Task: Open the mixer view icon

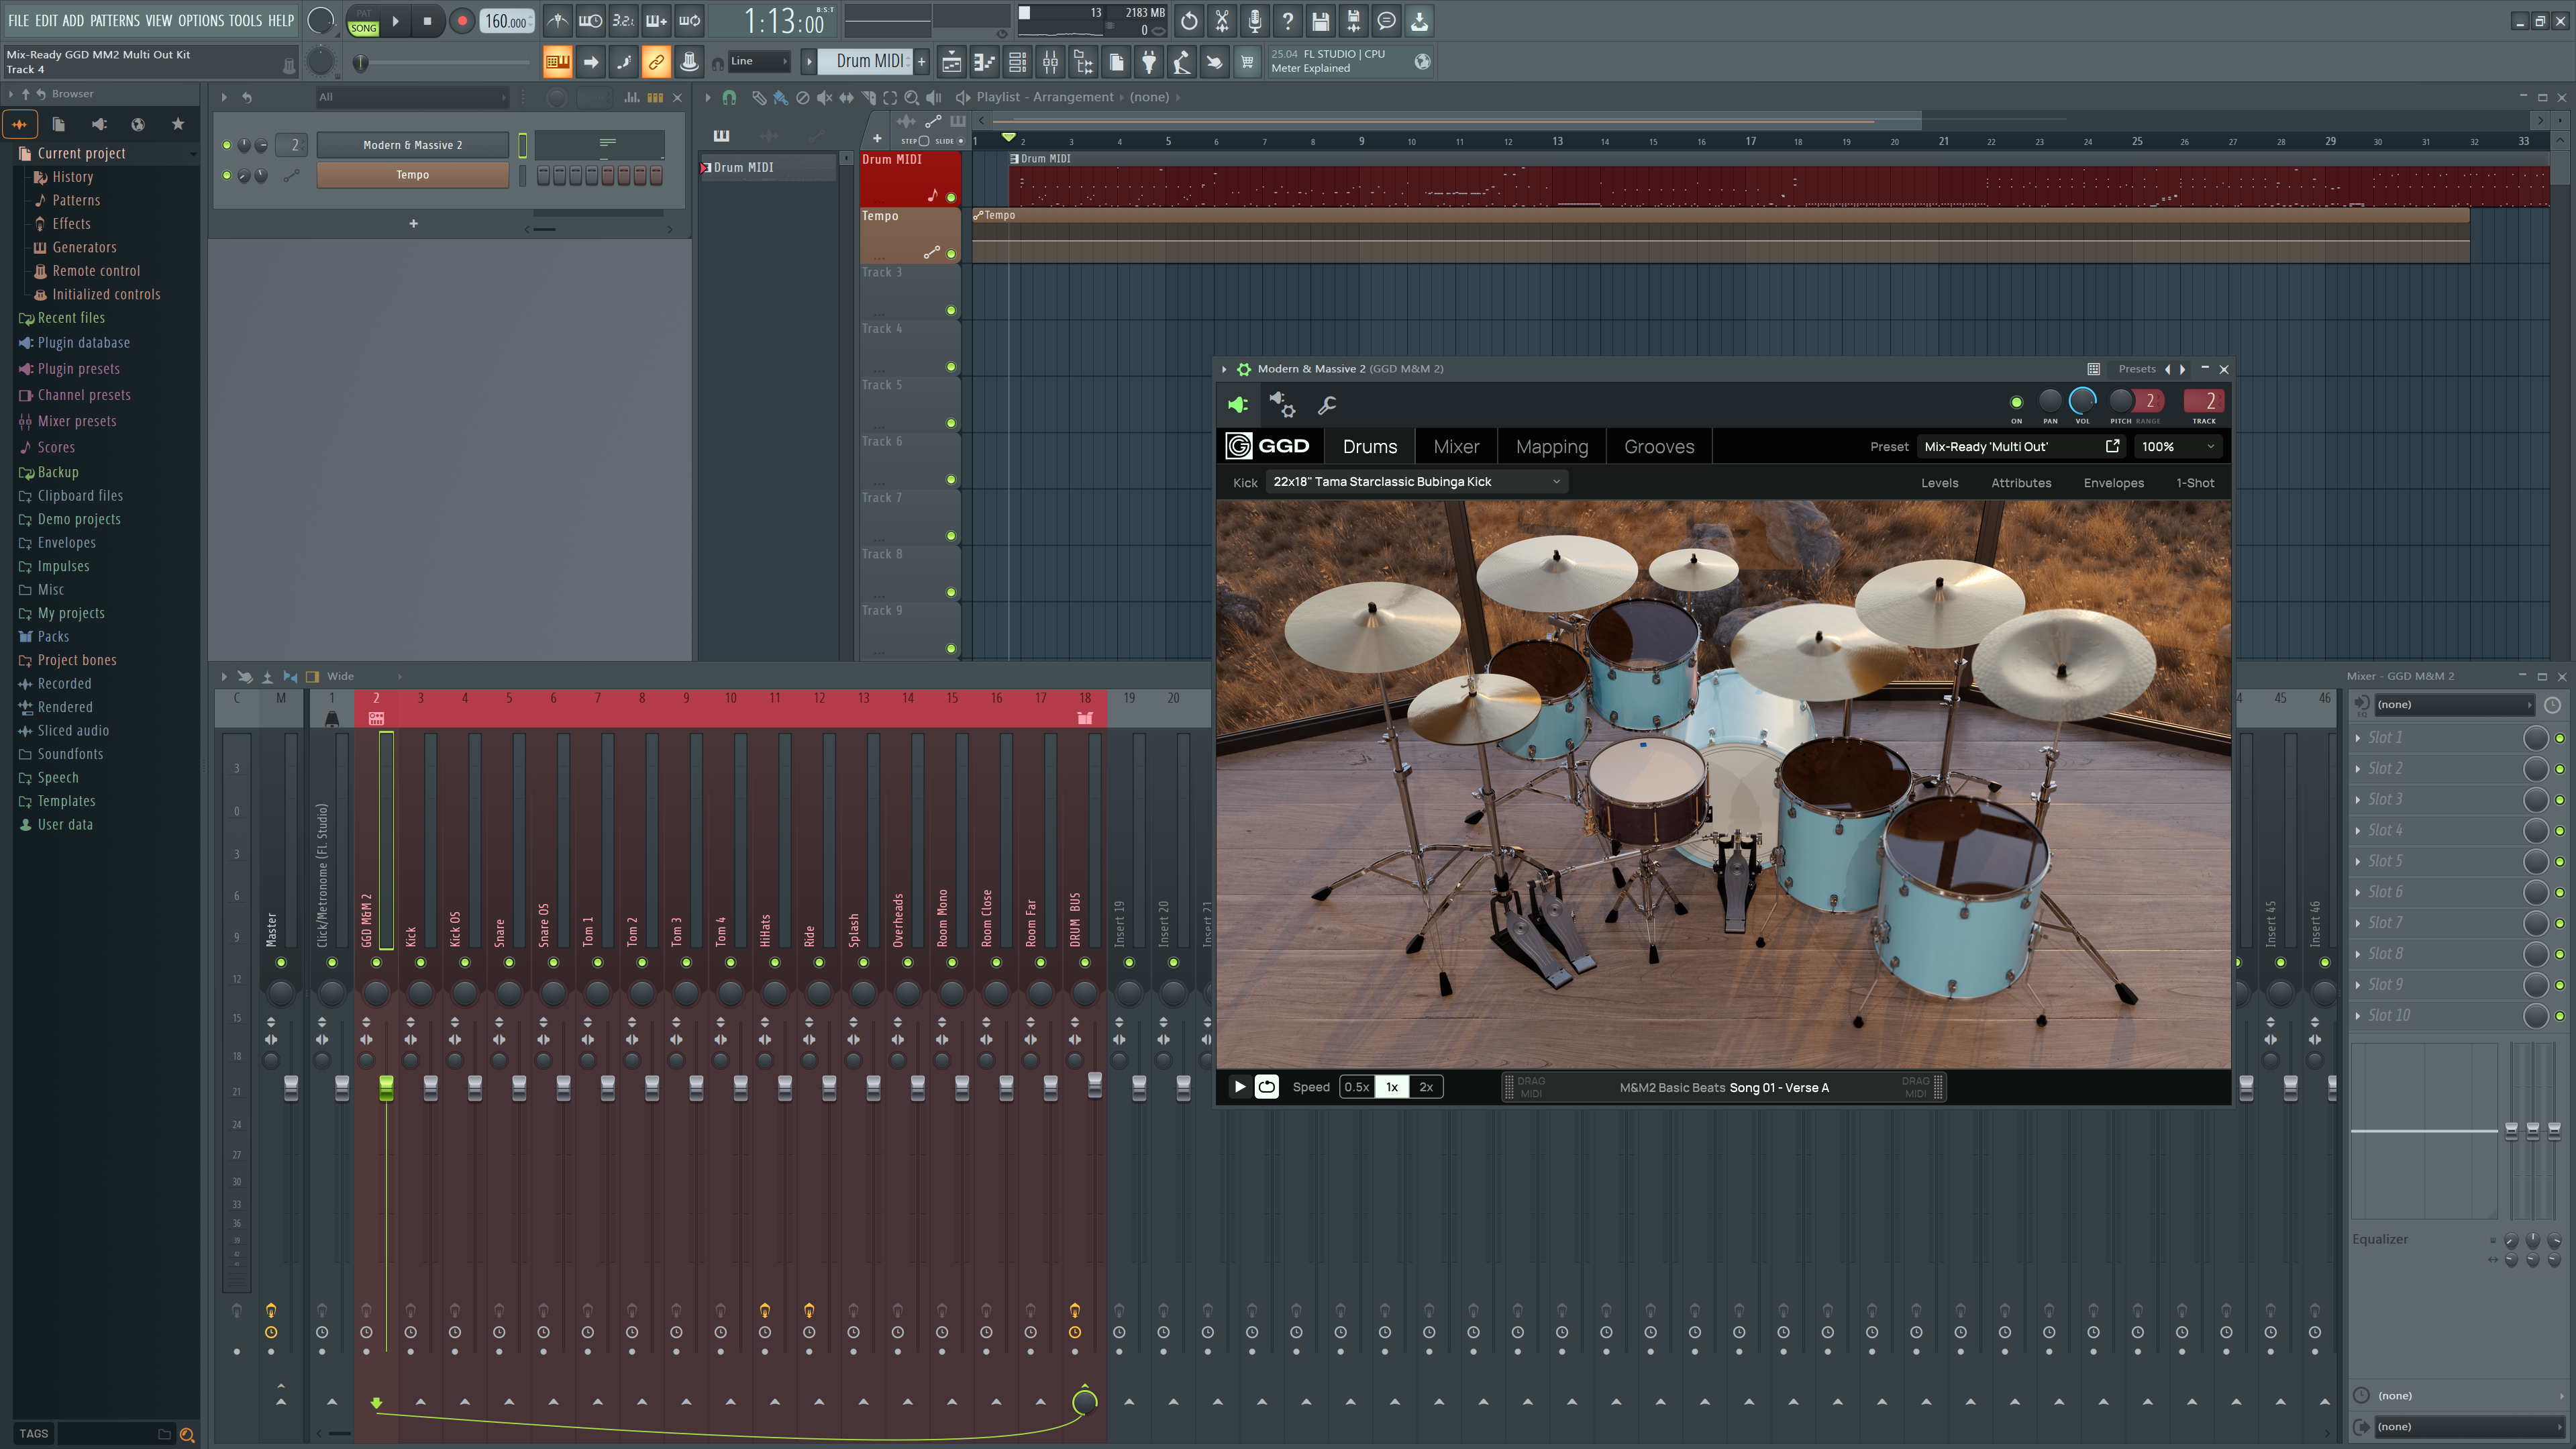Action: [1050, 62]
